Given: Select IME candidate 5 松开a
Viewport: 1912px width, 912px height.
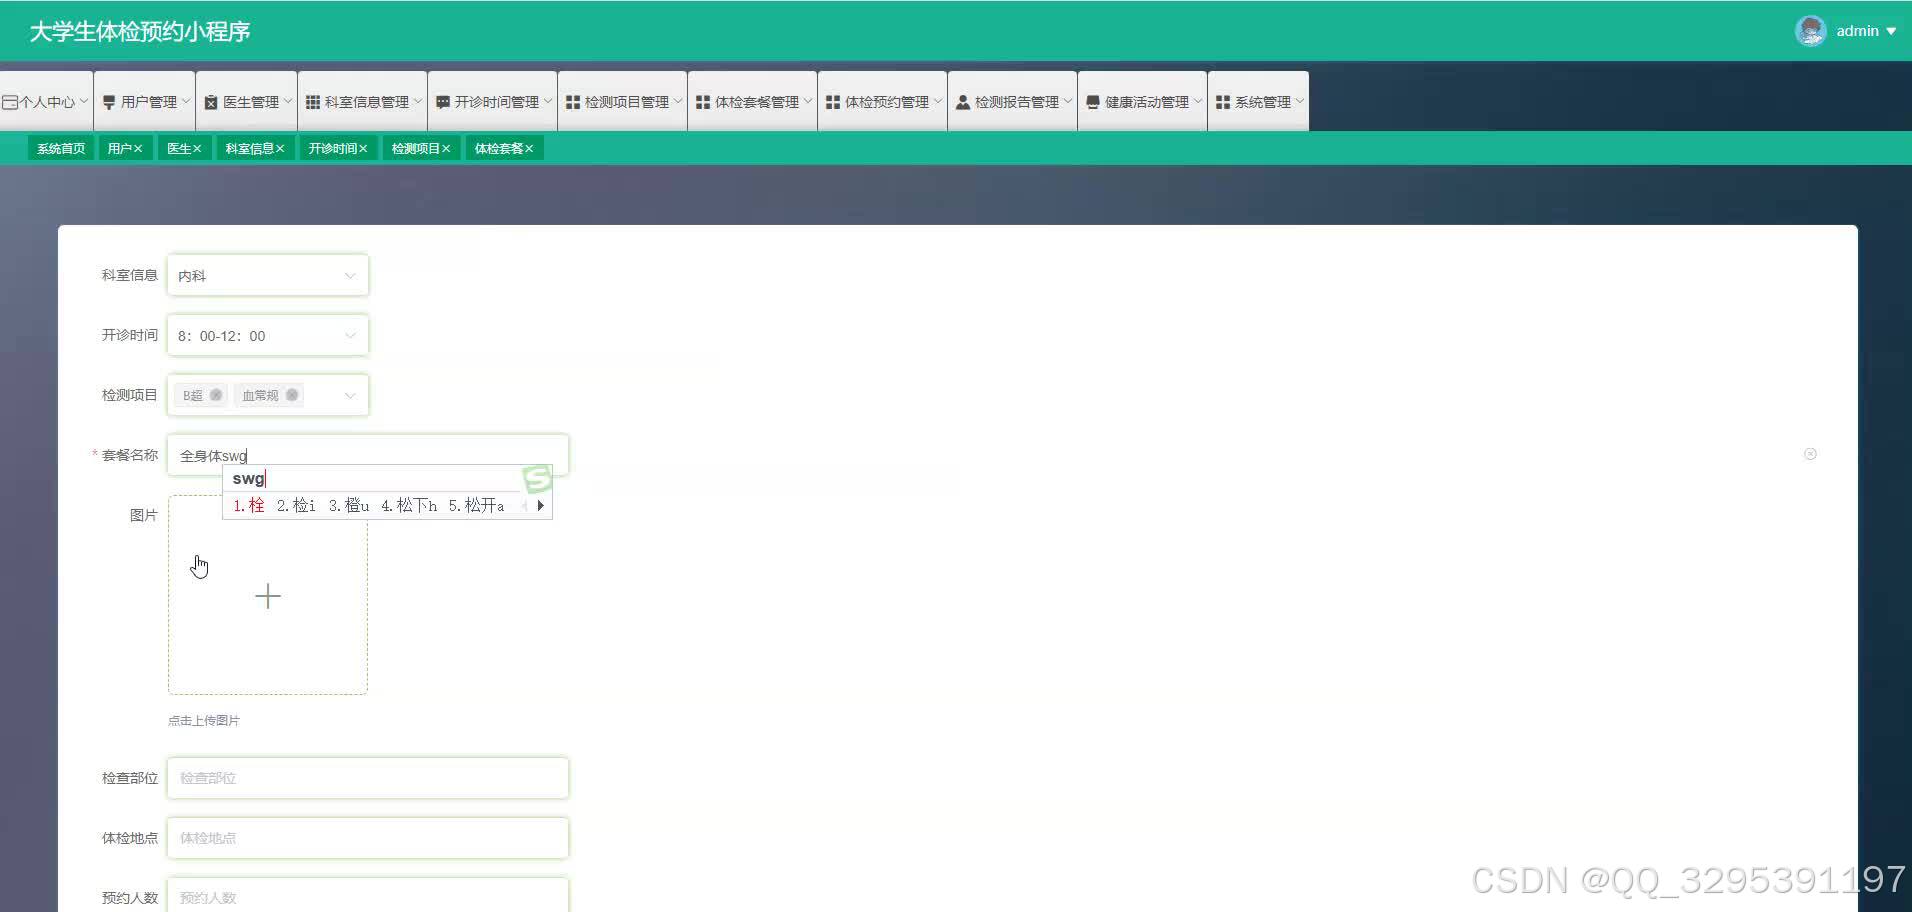Looking at the screenshot, I should tap(476, 505).
